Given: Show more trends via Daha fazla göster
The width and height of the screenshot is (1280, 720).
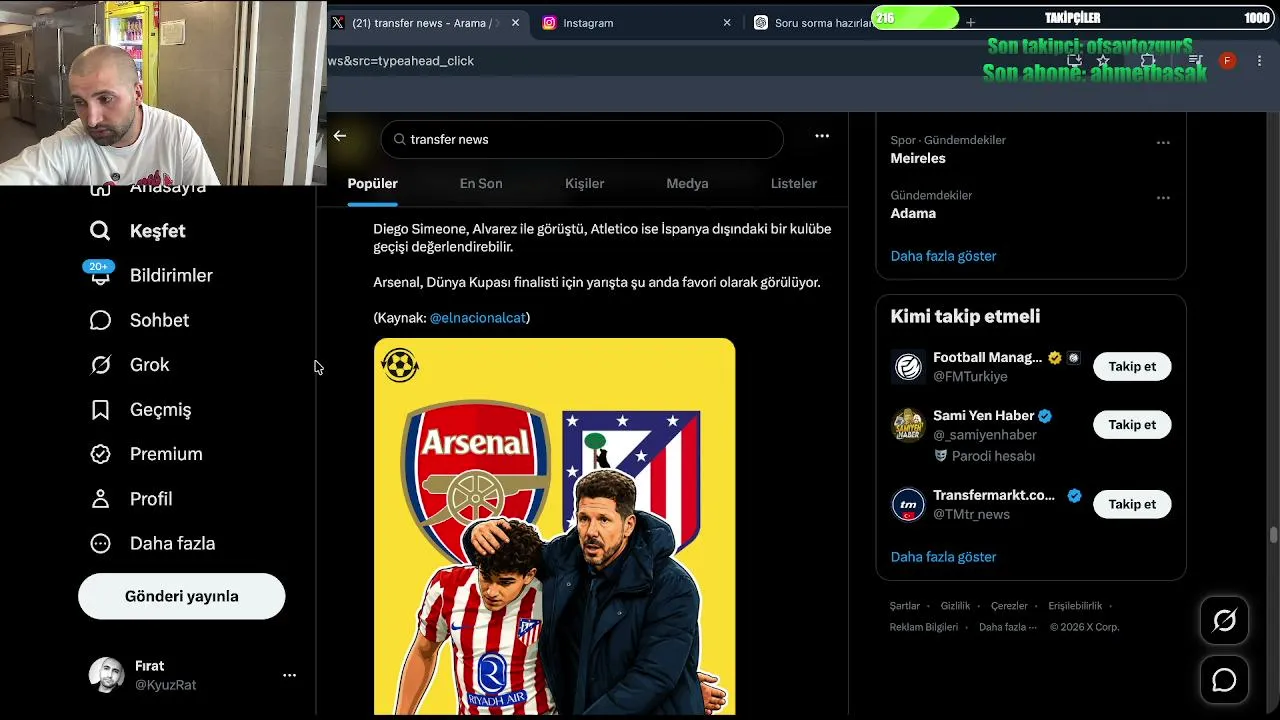Looking at the screenshot, I should click(x=943, y=256).
